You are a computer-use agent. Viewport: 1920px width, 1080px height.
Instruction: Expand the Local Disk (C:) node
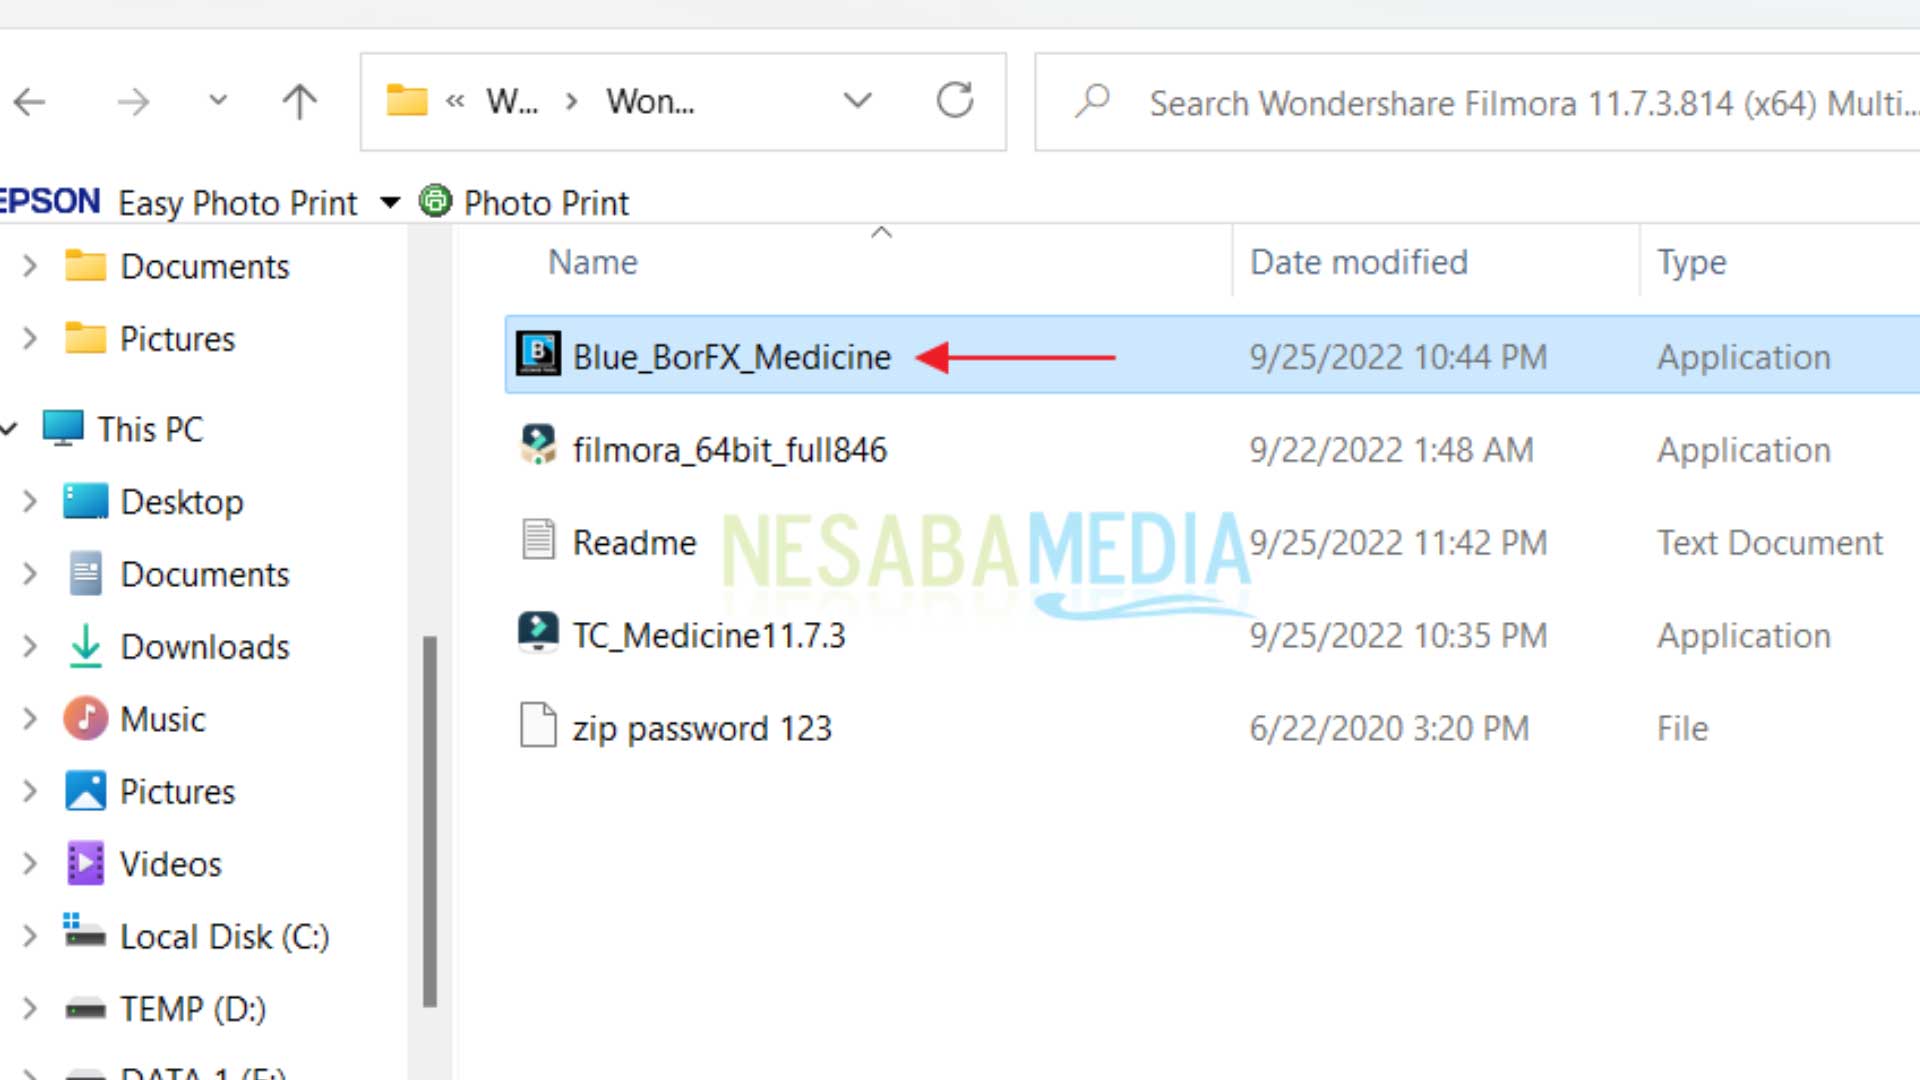[30, 937]
